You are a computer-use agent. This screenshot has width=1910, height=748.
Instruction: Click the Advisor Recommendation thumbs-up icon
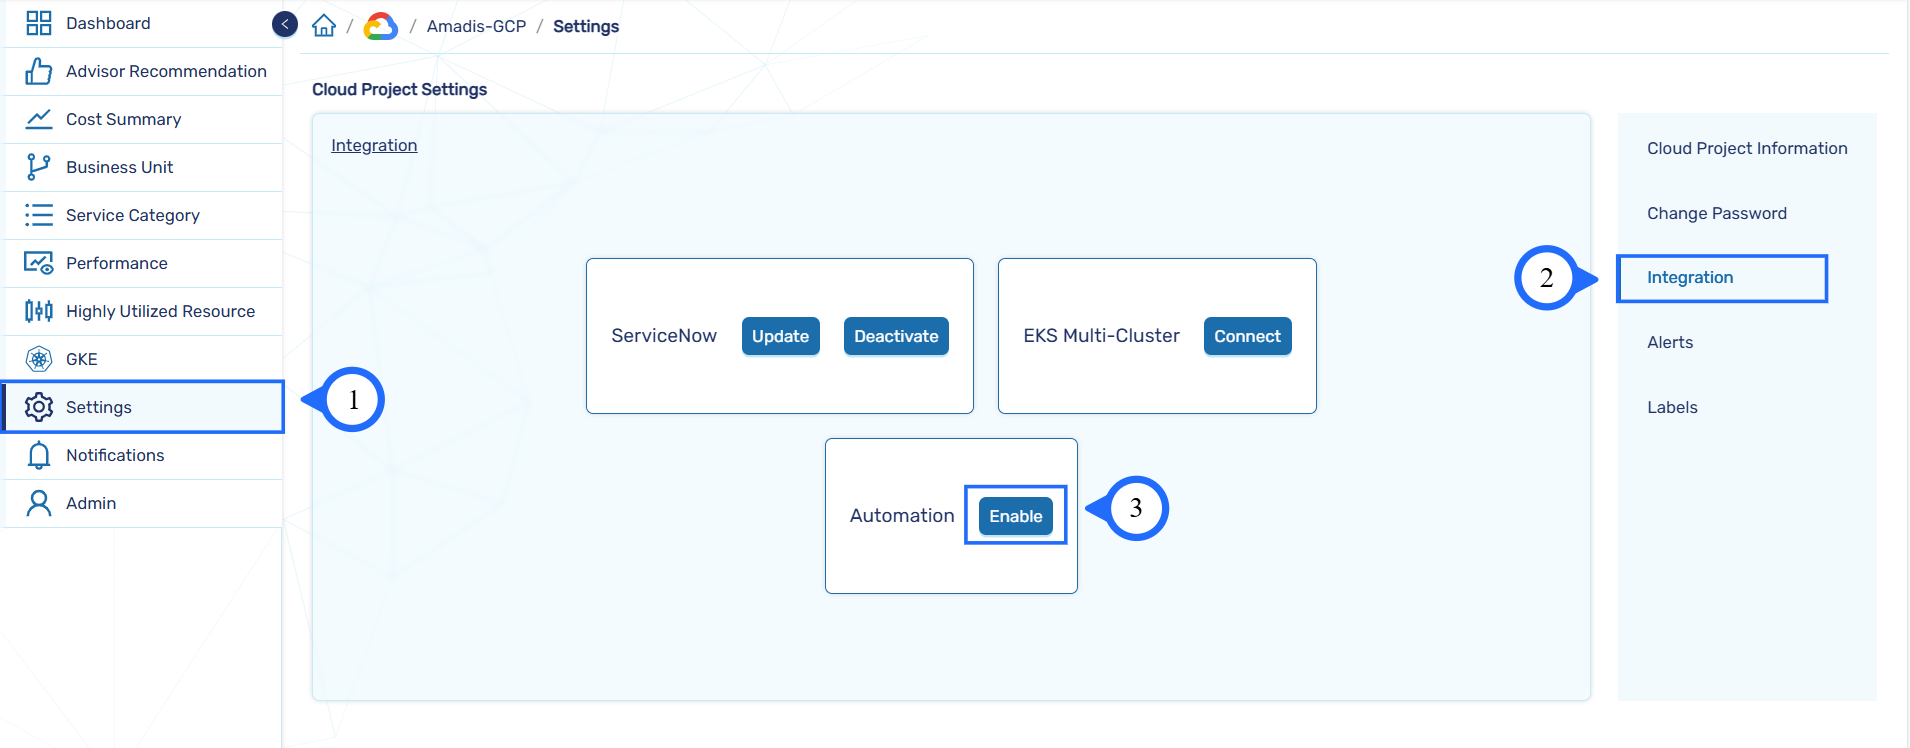pyautogui.click(x=38, y=71)
